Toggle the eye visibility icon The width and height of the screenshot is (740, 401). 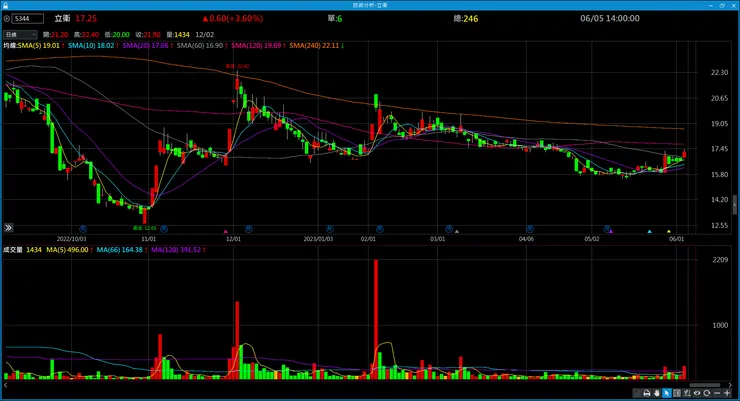pyautogui.click(x=697, y=393)
